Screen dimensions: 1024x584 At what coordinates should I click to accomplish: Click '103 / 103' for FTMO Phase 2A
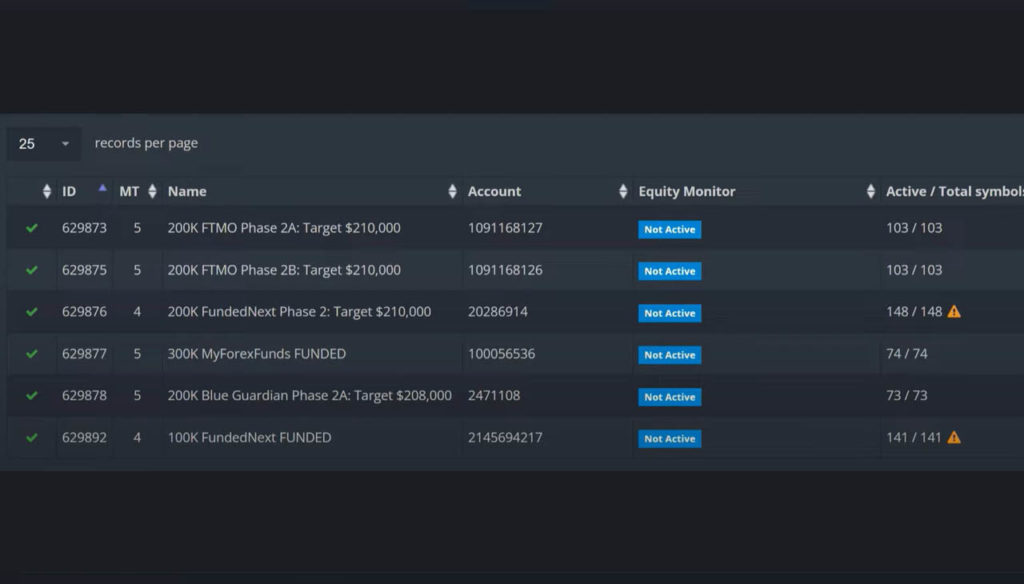click(x=914, y=228)
